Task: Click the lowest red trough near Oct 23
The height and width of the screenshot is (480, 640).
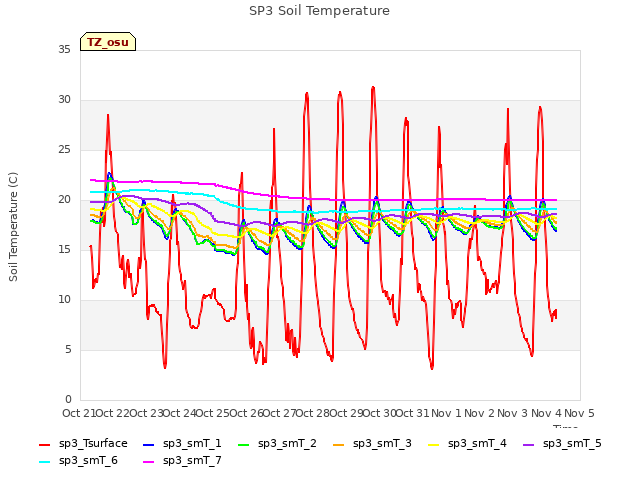Action: pos(165,367)
